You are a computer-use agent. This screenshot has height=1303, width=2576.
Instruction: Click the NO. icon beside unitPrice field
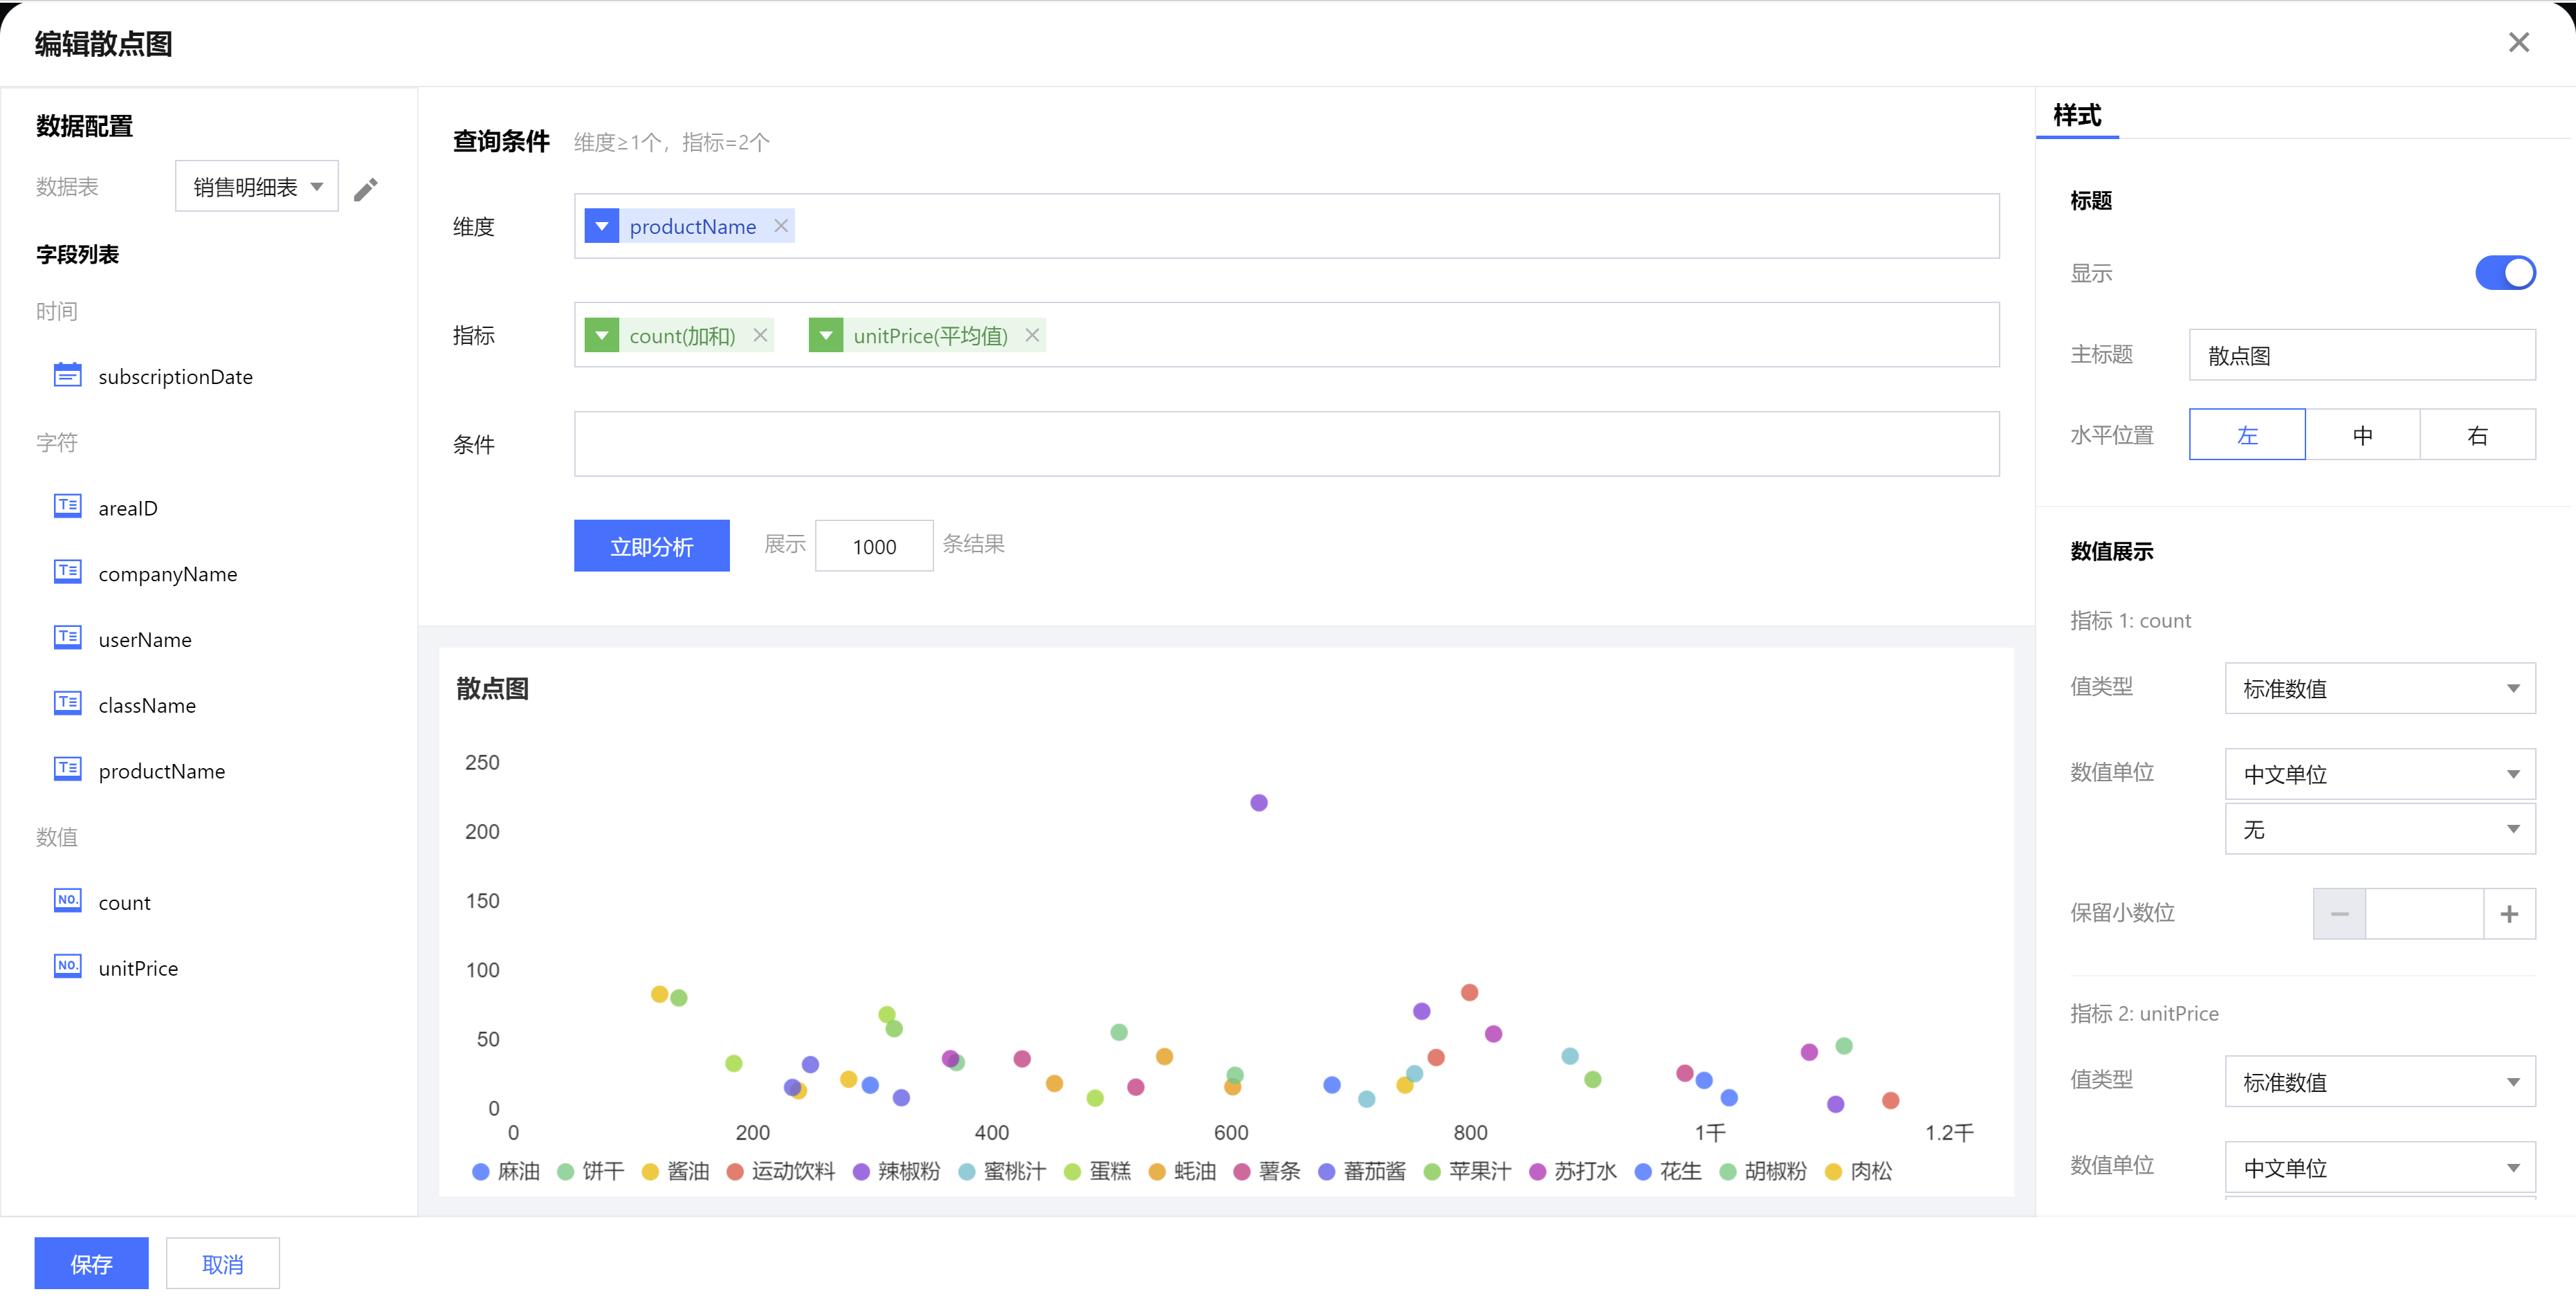pos(67,966)
